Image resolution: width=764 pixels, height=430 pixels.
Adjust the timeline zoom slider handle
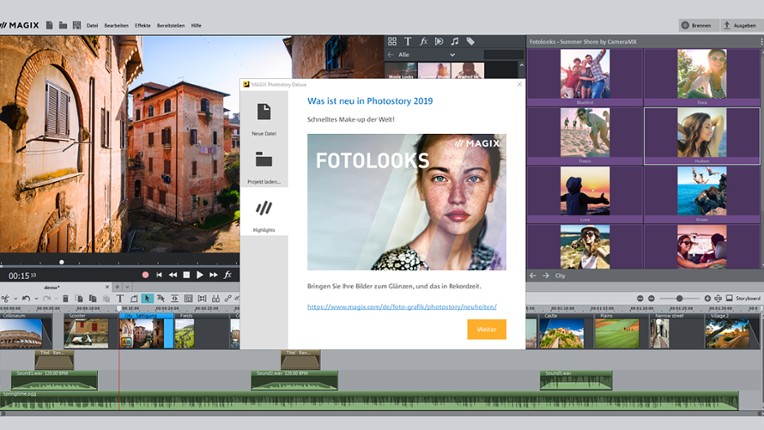(x=680, y=298)
